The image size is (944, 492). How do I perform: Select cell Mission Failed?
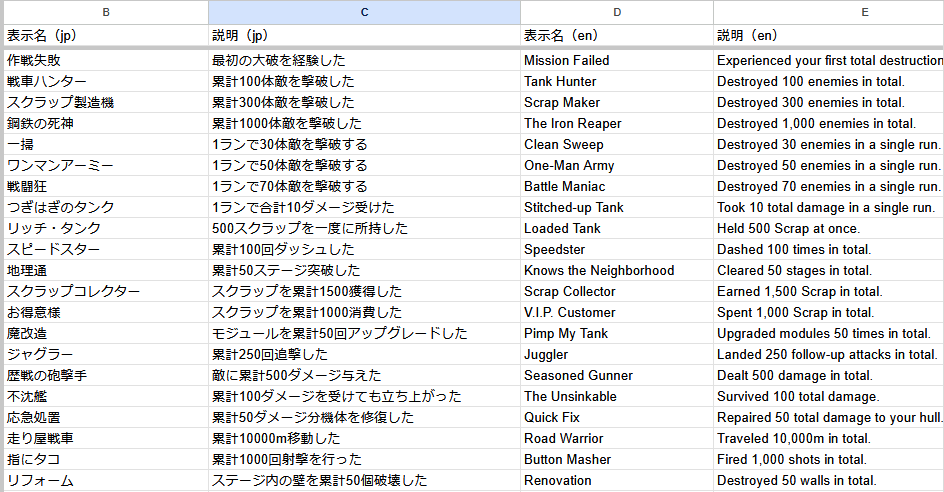(x=617, y=60)
